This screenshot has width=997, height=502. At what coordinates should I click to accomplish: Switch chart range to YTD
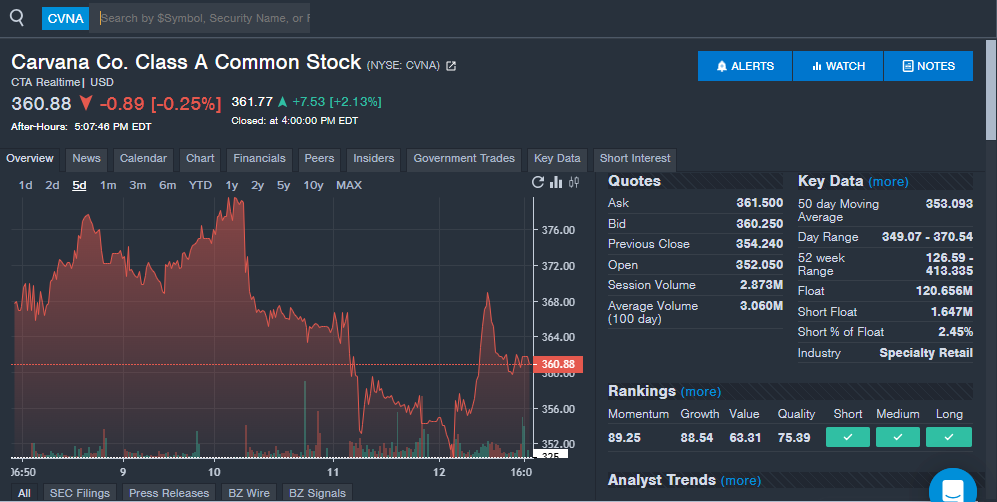tap(200, 185)
